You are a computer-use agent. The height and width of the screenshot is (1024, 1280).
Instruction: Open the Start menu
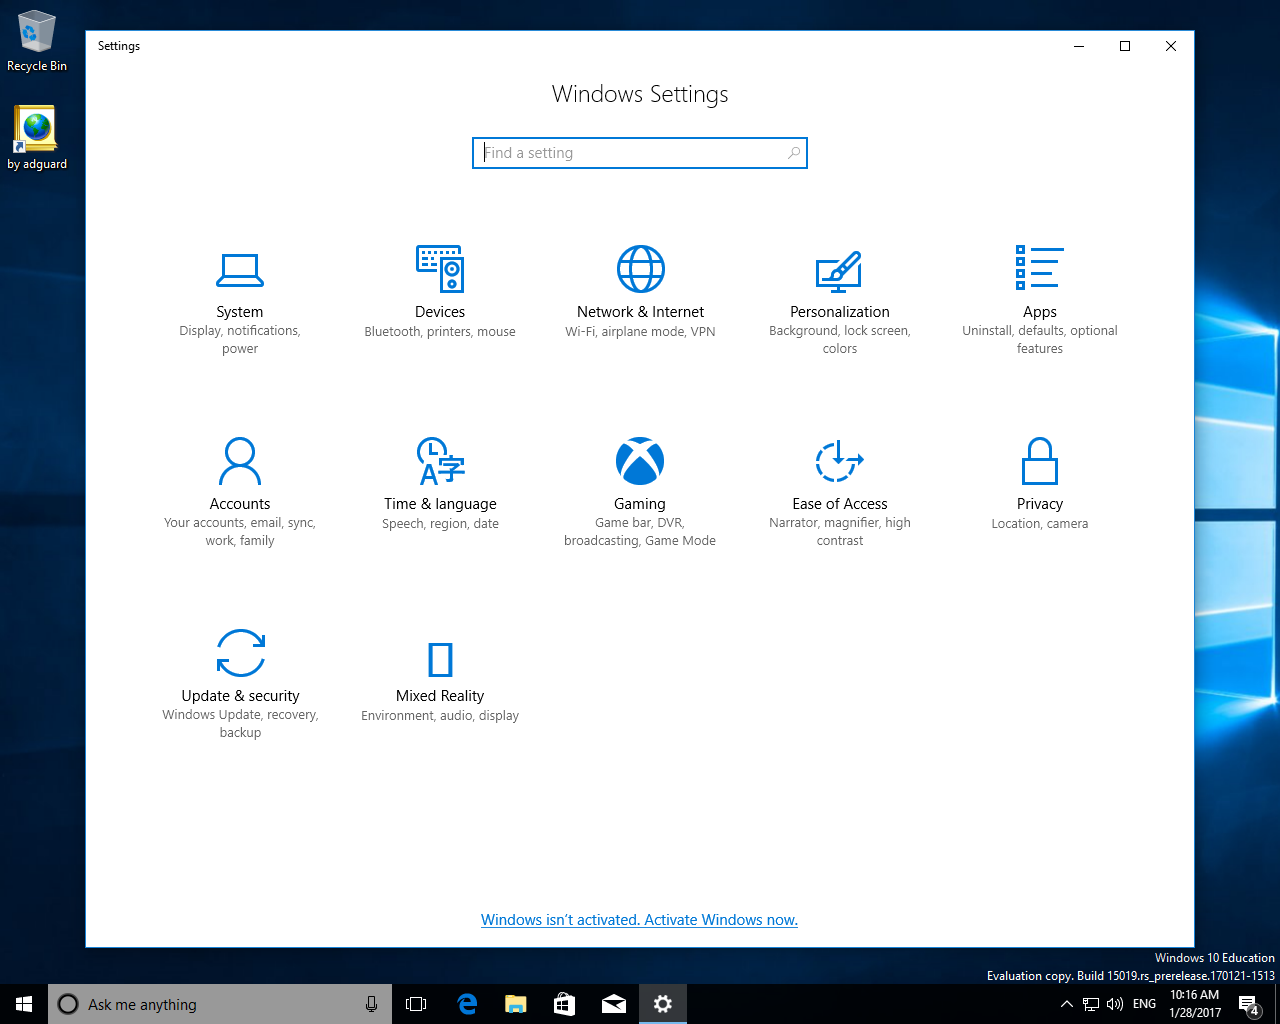point(24,1004)
